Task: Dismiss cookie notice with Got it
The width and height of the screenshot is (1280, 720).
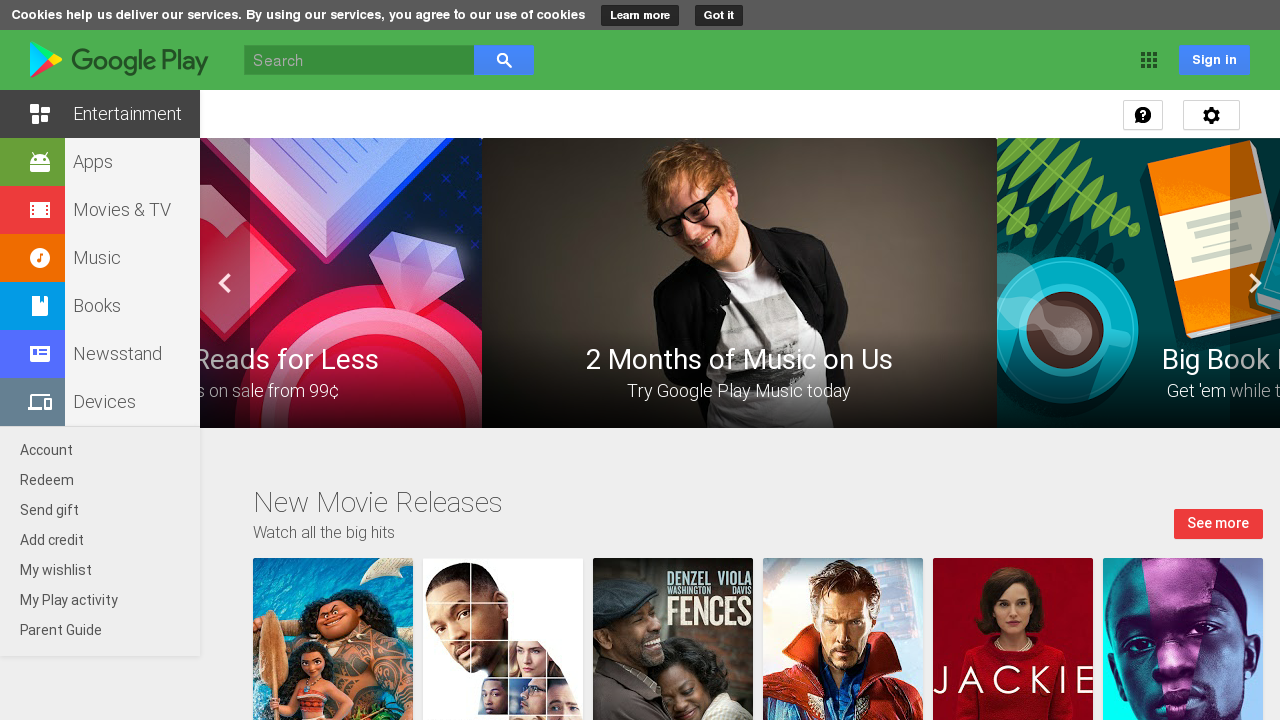Action: tap(719, 15)
